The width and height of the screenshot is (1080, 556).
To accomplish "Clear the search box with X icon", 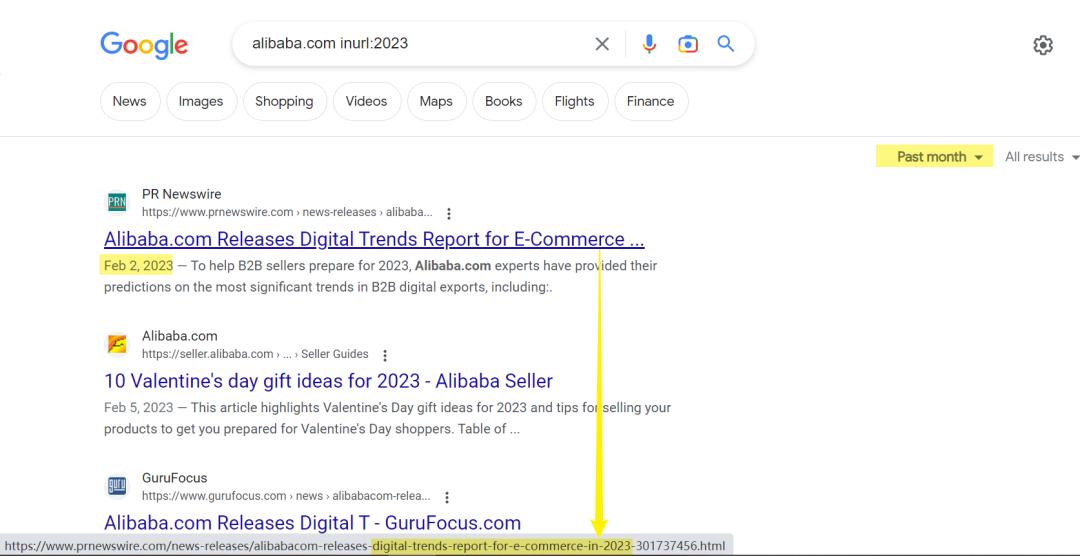I will point(602,44).
